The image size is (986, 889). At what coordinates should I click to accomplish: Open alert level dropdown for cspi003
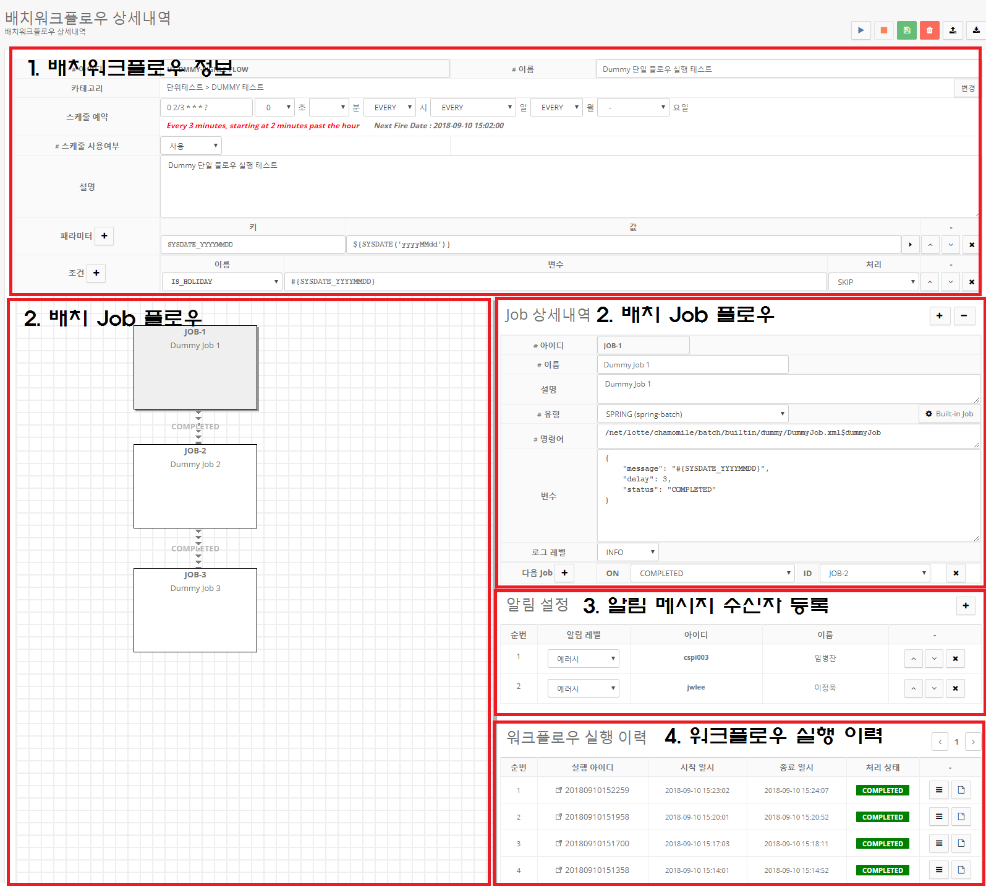click(x=584, y=658)
